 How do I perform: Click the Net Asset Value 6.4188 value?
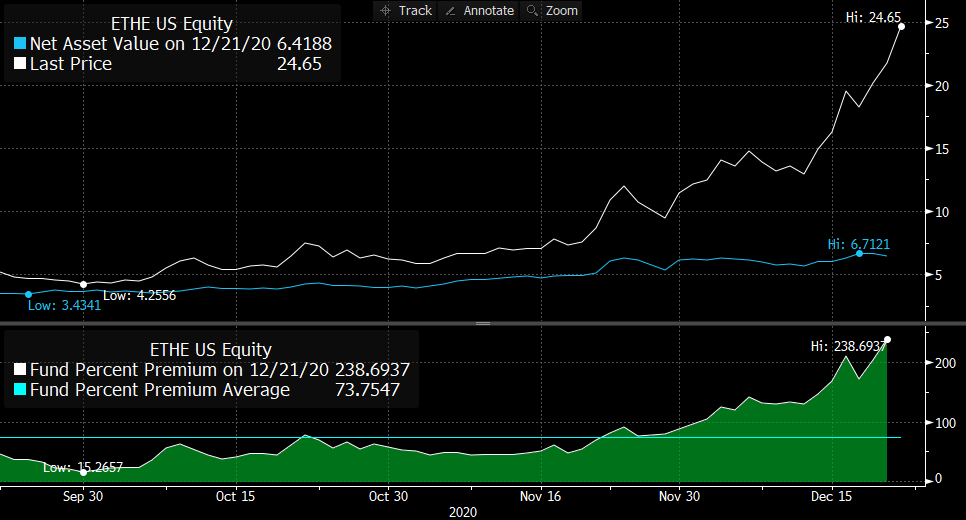click(x=304, y=44)
